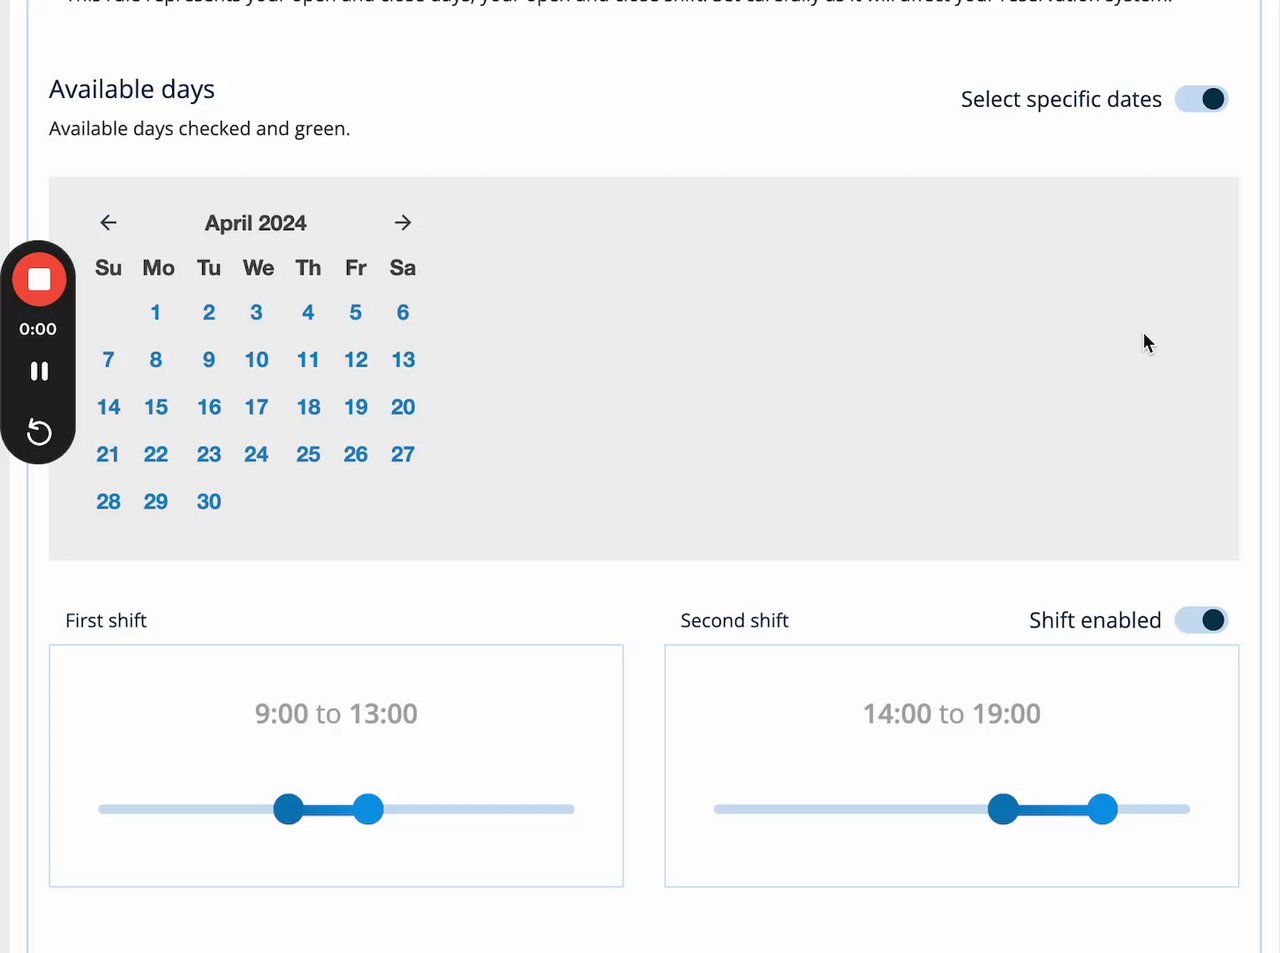Go to the previous month in calendar

click(x=108, y=222)
